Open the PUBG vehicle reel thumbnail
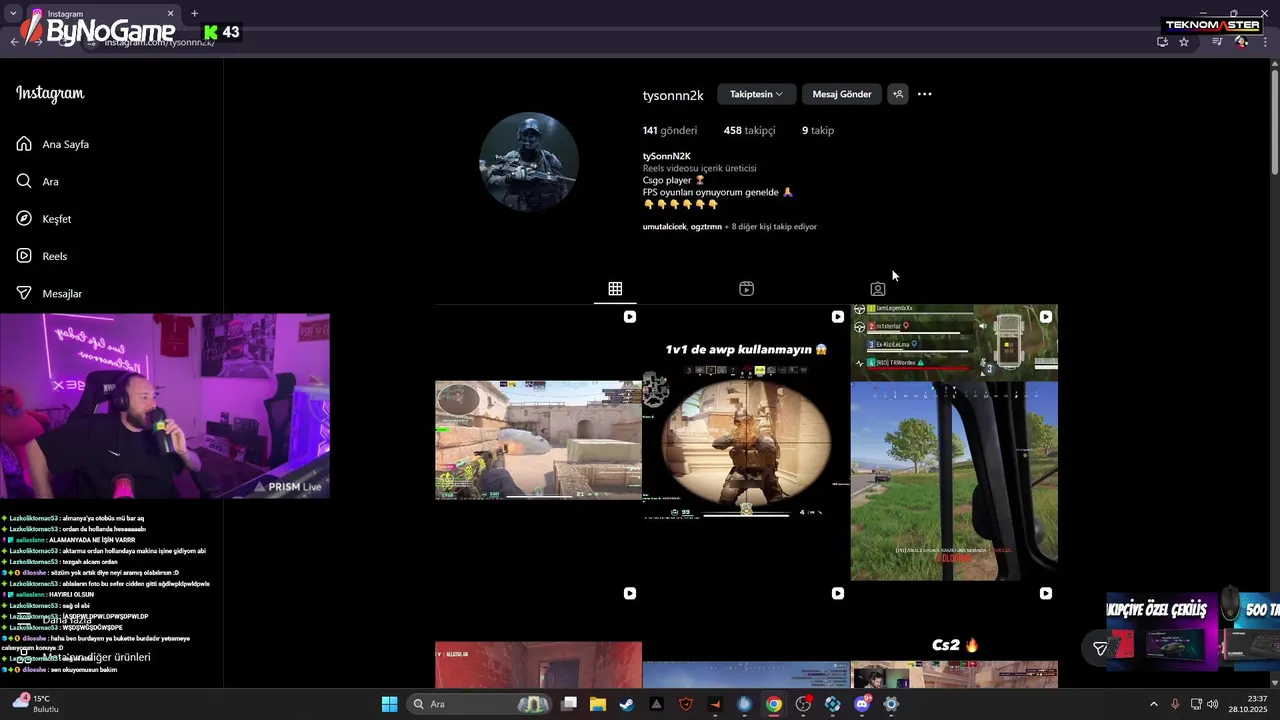The image size is (1280, 720). click(954, 442)
